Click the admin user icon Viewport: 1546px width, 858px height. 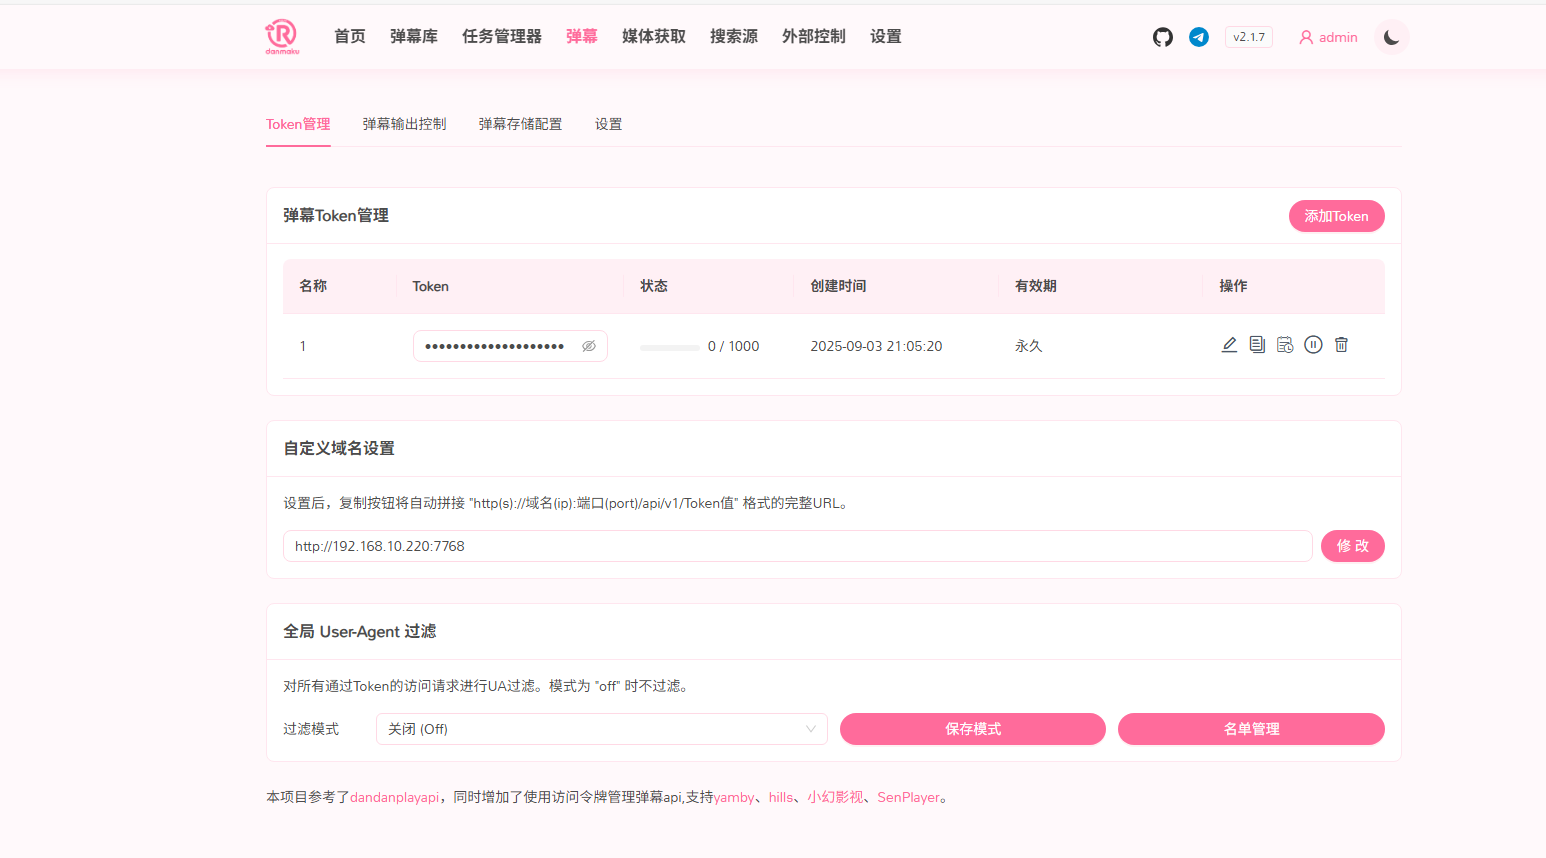tap(1306, 37)
